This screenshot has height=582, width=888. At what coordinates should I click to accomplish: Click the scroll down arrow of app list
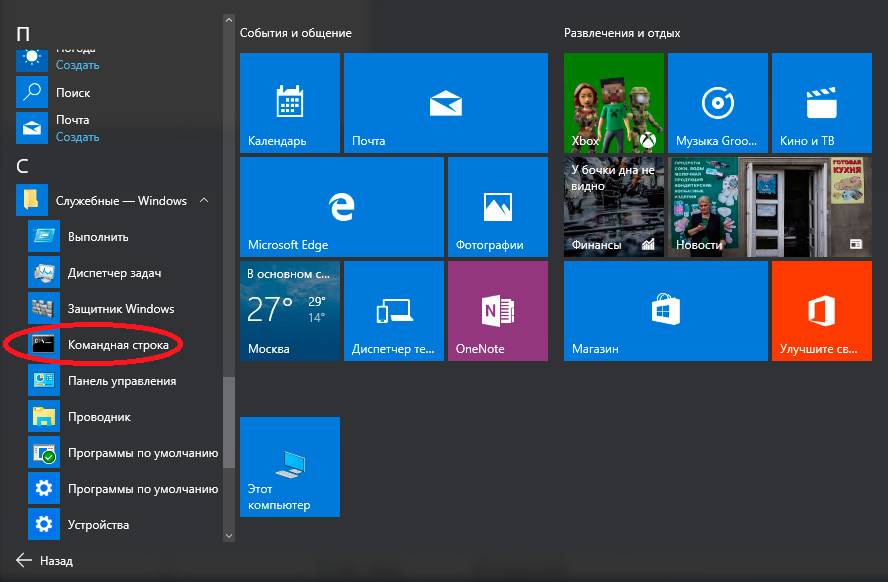point(229,536)
